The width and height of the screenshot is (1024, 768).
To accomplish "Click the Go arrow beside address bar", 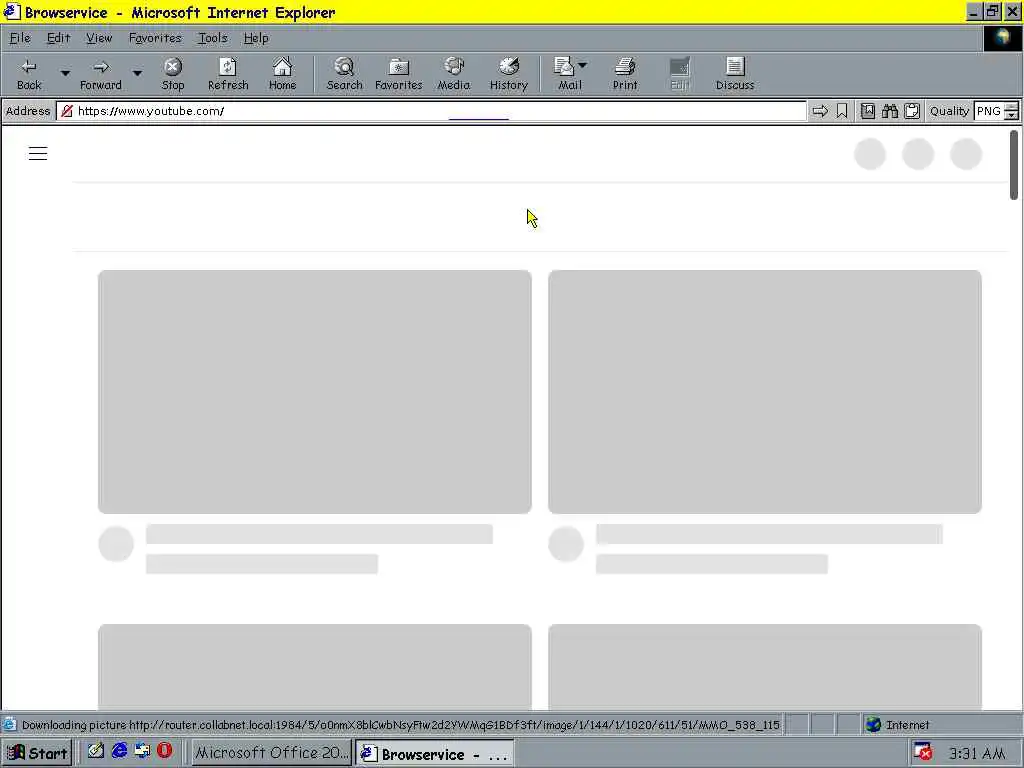I will pos(820,111).
